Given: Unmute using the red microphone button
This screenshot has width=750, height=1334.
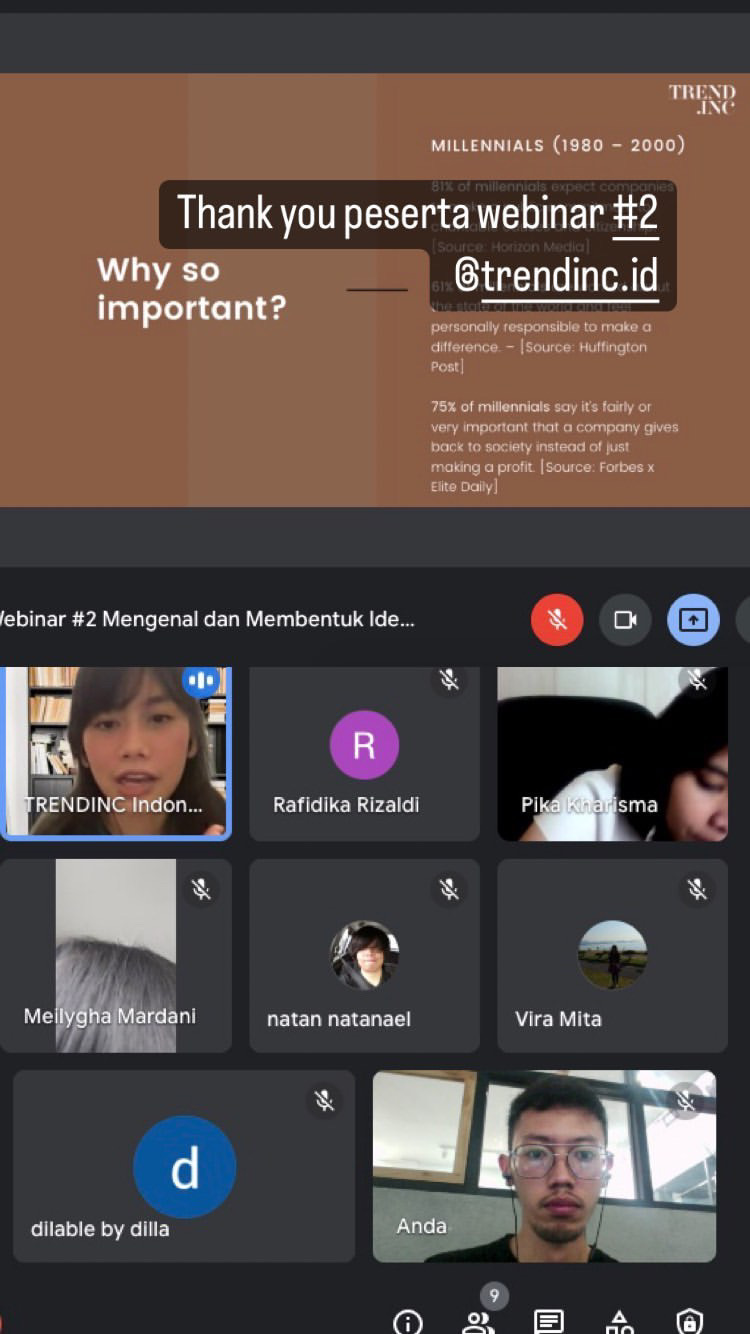Looking at the screenshot, I should pyautogui.click(x=557, y=620).
